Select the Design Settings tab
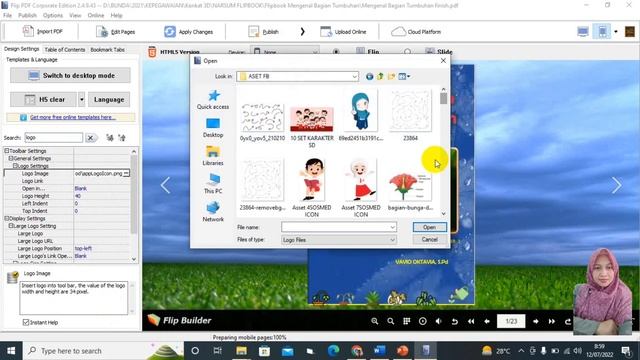Viewport: 640px width, 360px height. 21,49
